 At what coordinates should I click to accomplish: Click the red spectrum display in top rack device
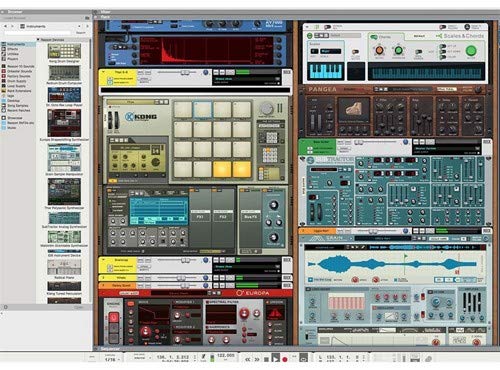click(x=206, y=50)
